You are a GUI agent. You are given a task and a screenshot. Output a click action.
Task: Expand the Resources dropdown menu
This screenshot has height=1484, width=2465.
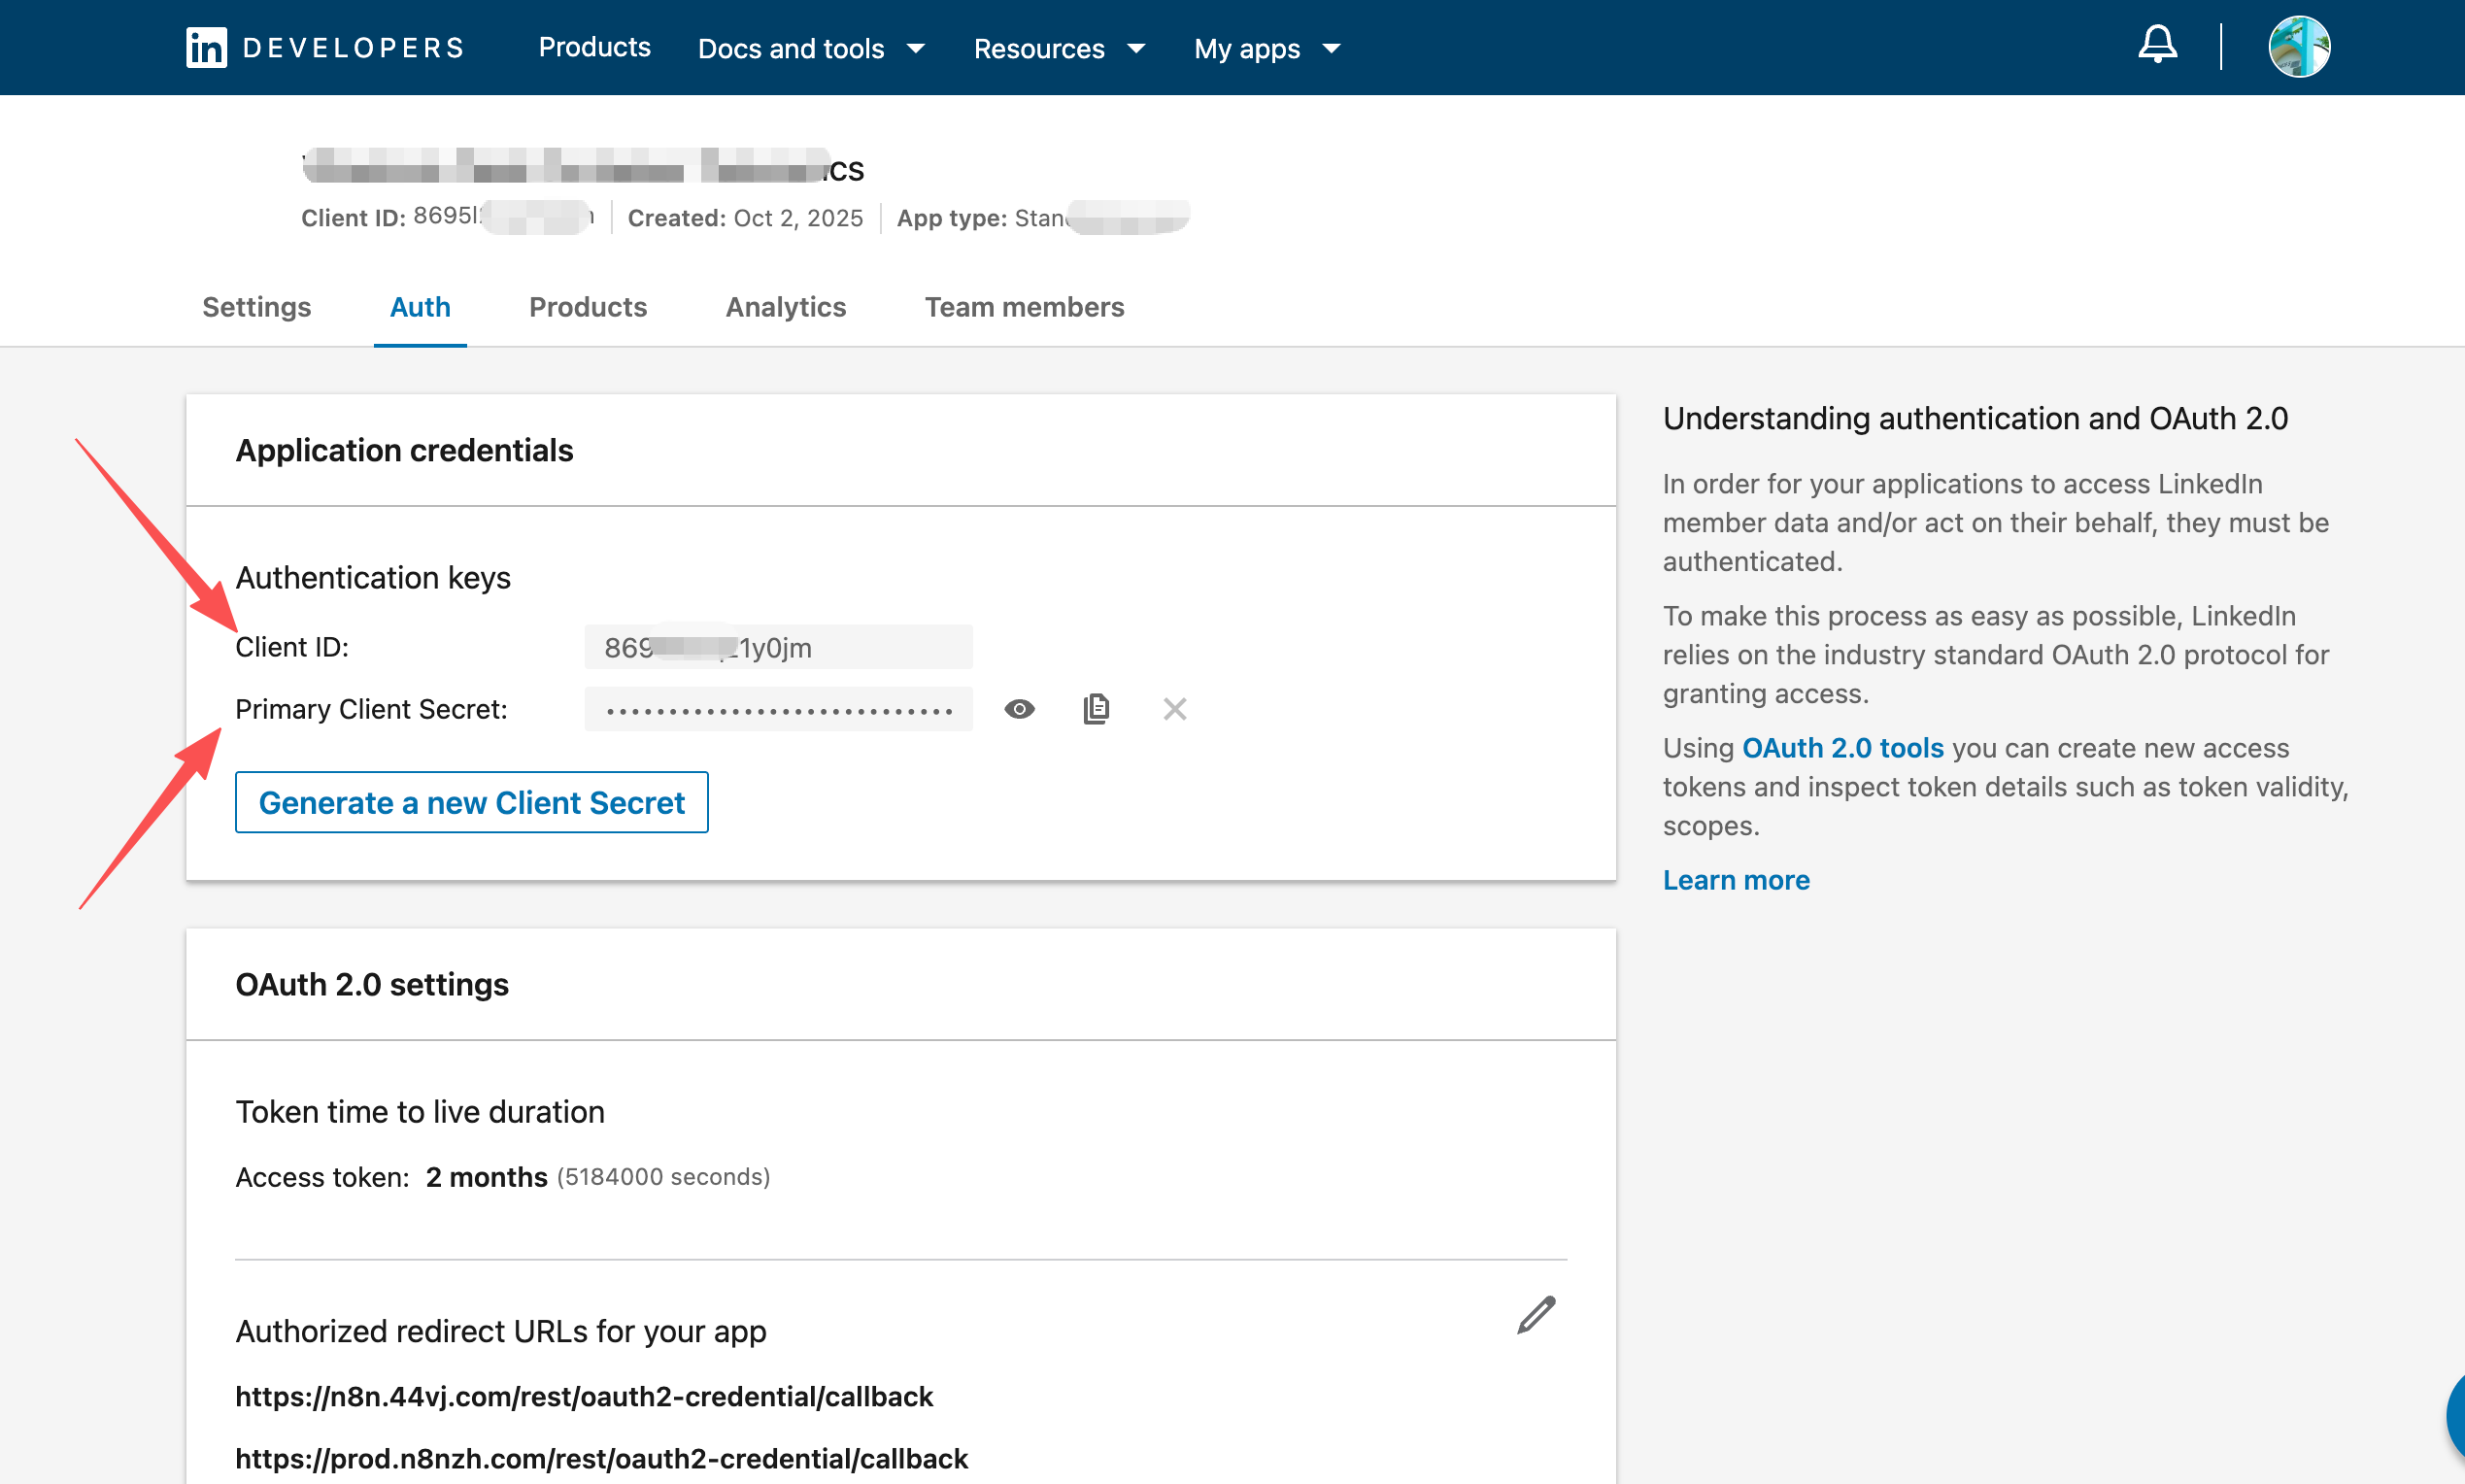pyautogui.click(x=1058, y=48)
